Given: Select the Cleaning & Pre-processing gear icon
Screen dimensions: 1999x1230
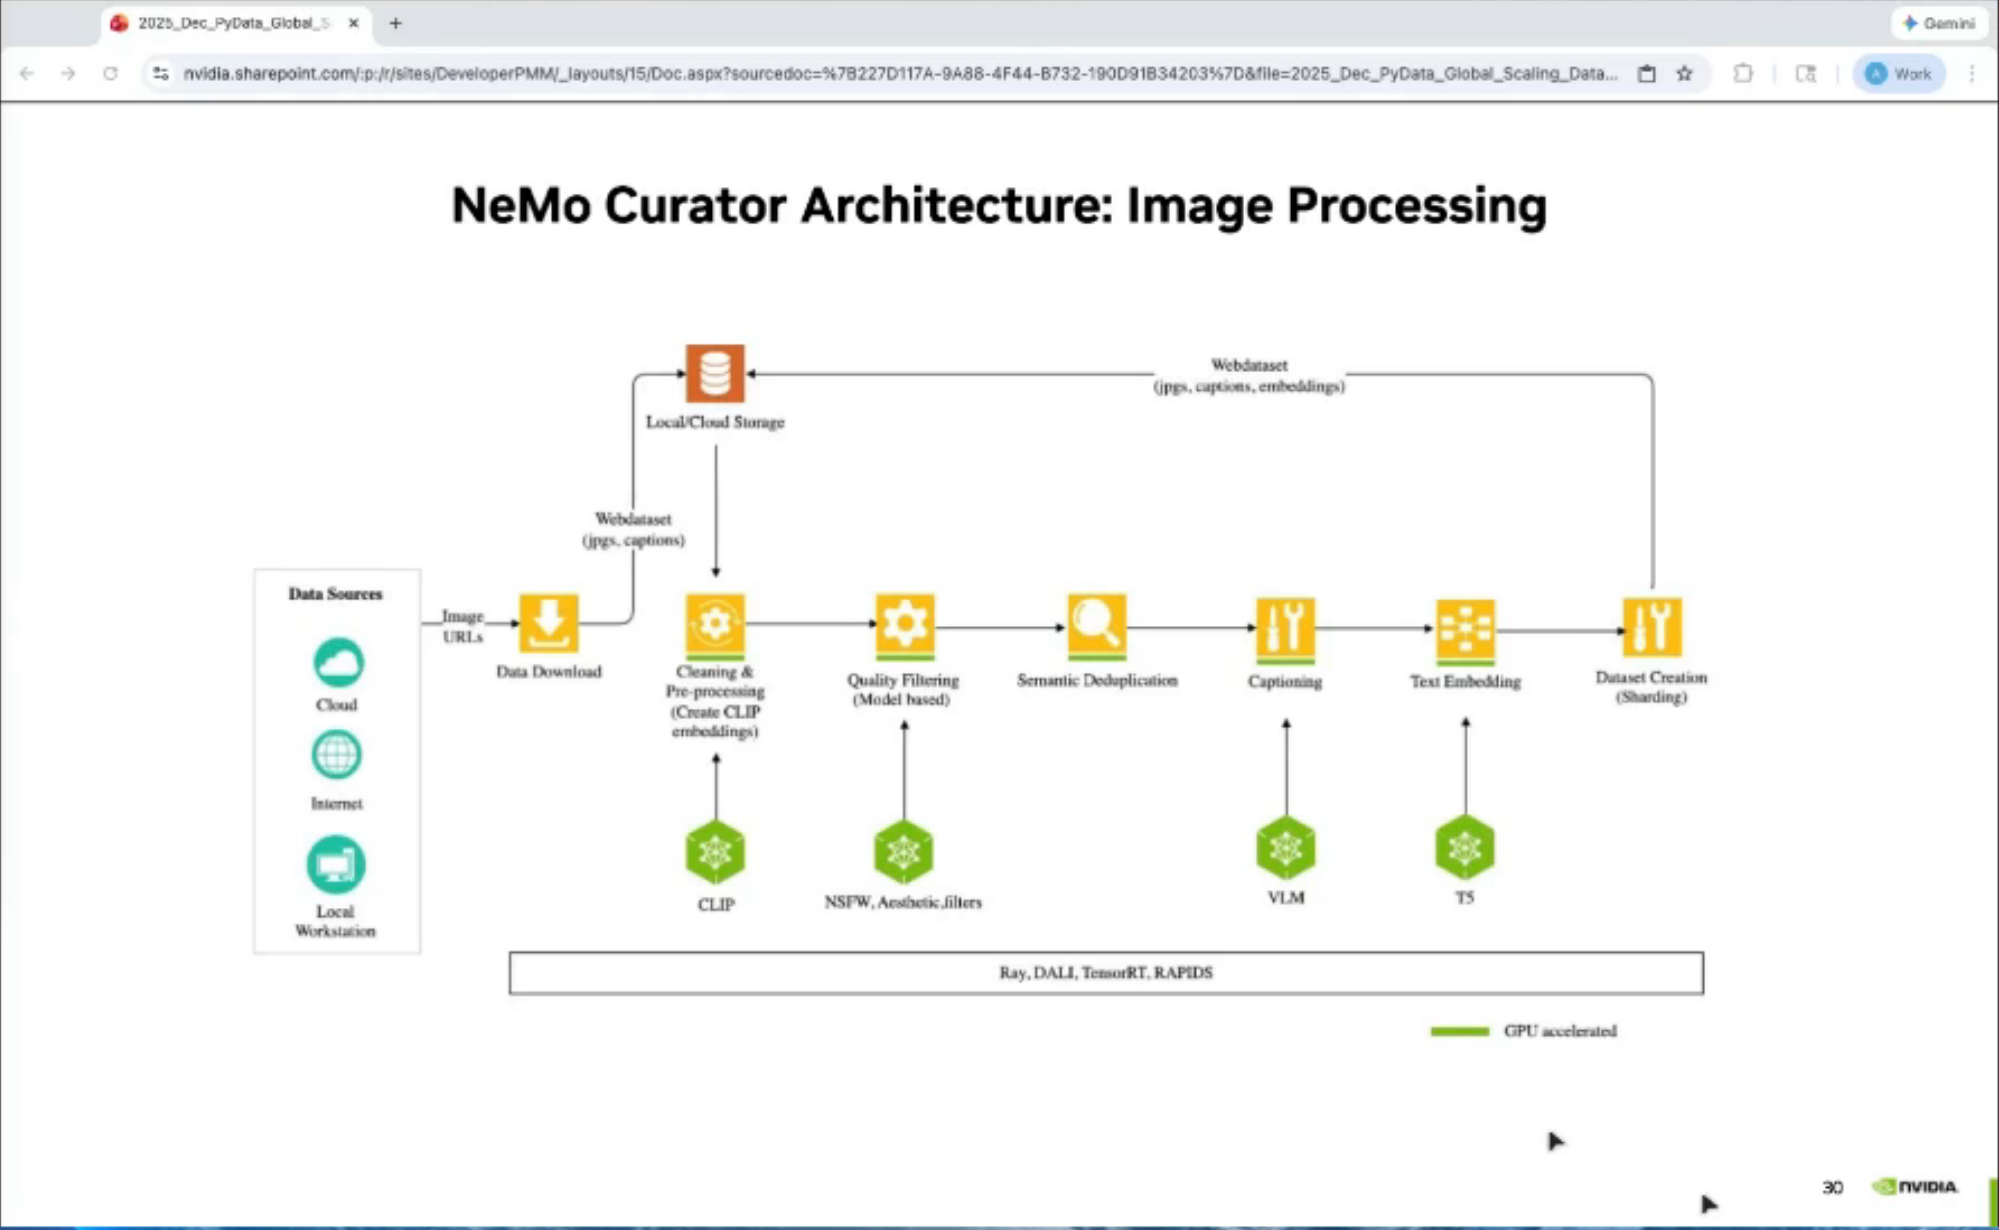Looking at the screenshot, I should pos(715,624).
